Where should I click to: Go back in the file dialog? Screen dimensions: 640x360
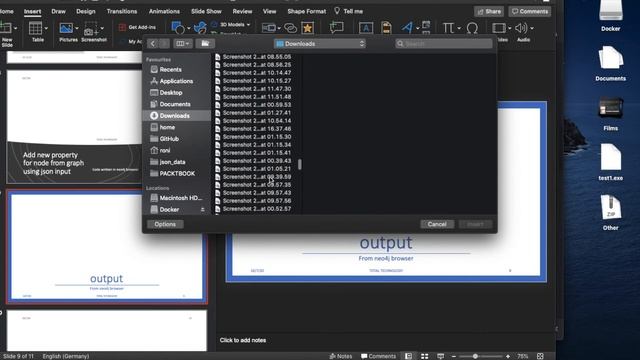click(153, 44)
